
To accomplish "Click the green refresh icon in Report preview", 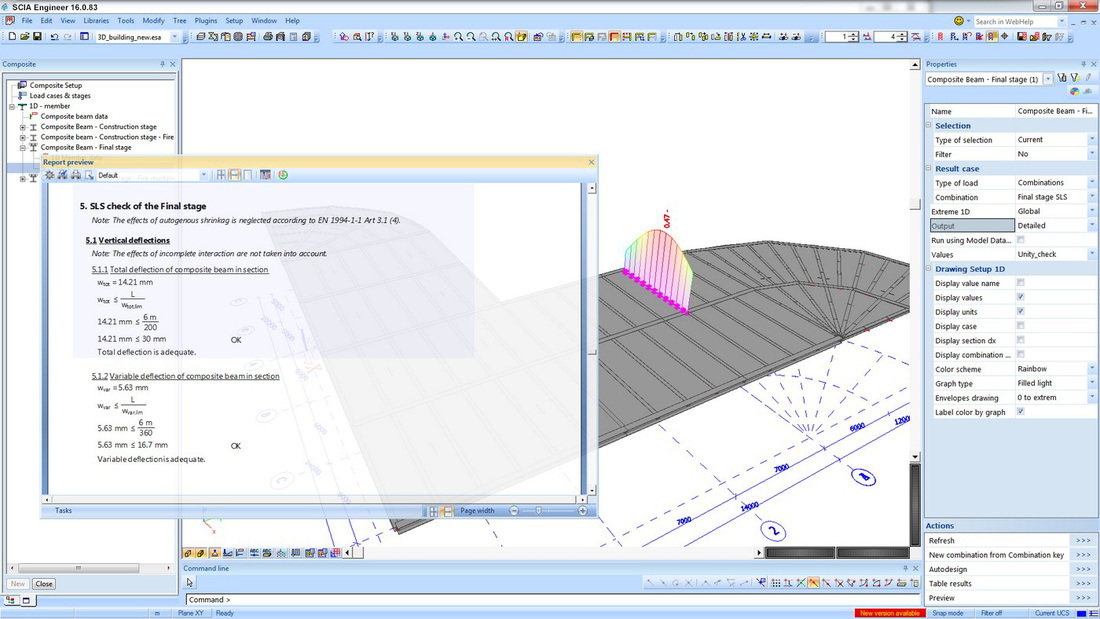I will coord(283,175).
